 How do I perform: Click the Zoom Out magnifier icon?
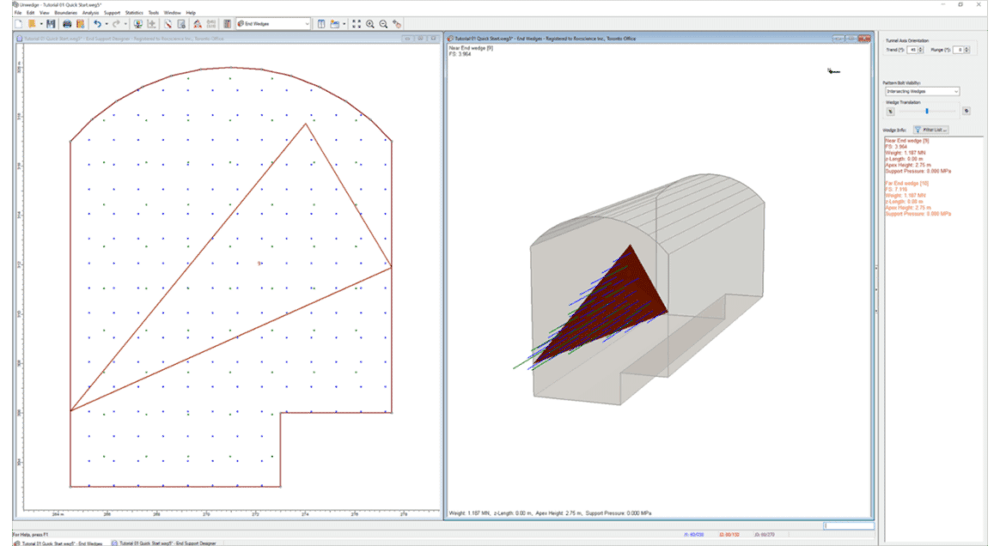(383, 23)
